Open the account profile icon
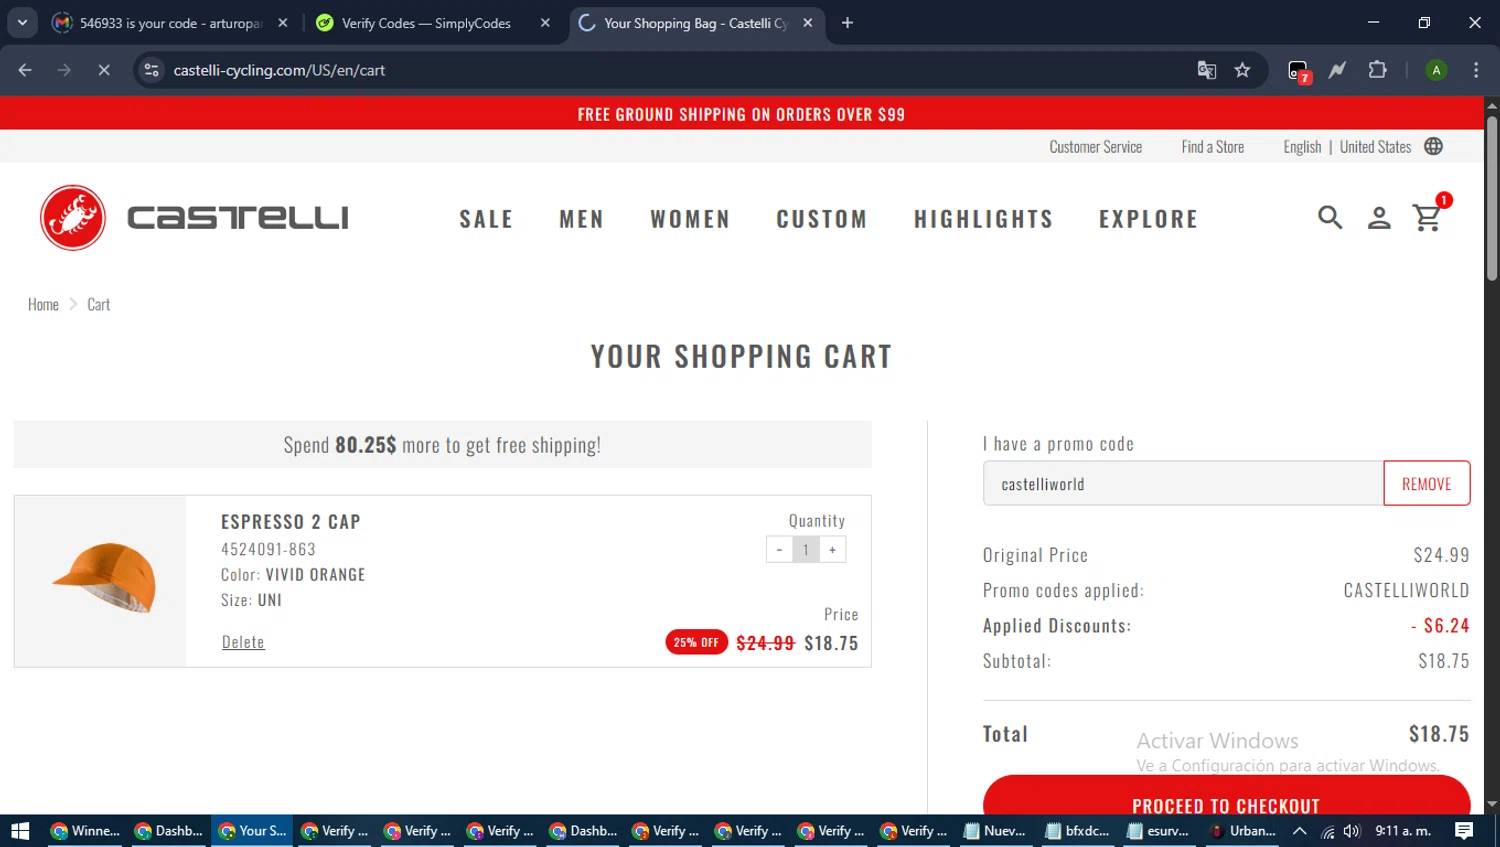Viewport: 1500px width, 847px height. (1379, 217)
